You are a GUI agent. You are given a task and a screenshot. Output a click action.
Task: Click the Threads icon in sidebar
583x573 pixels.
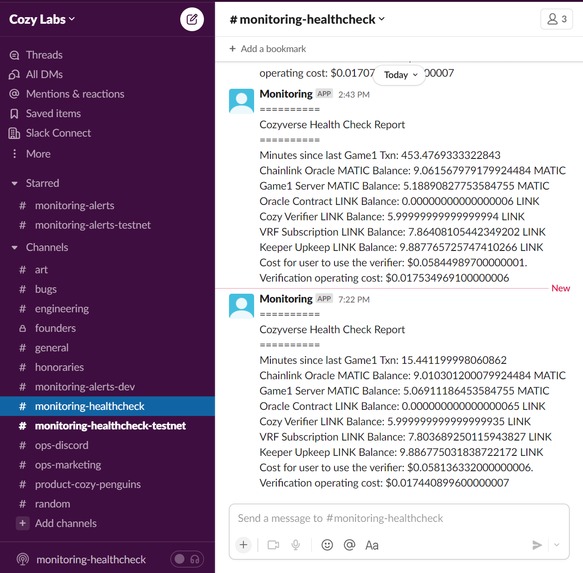click(14, 55)
